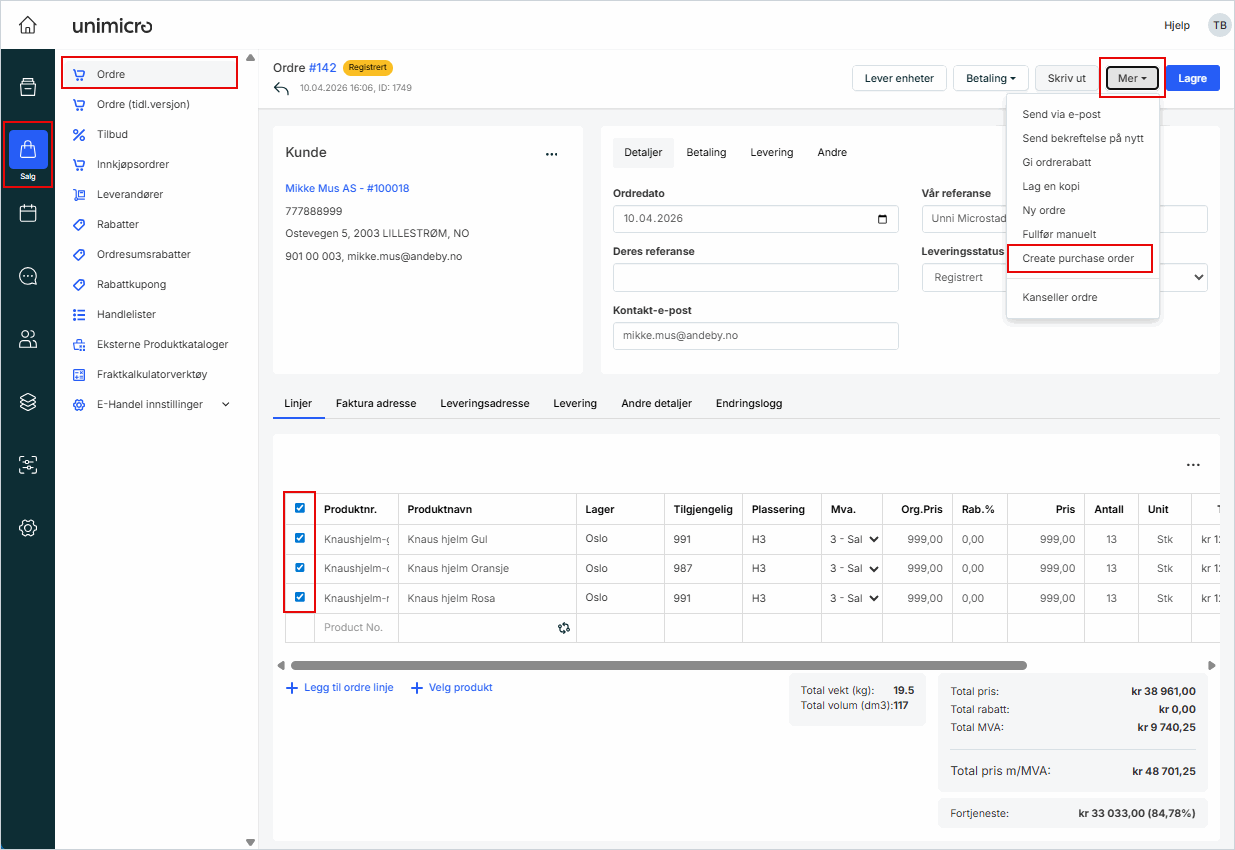The height and width of the screenshot is (850, 1235).
Task: Open the settings gear sidebar icon
Action: click(x=28, y=527)
